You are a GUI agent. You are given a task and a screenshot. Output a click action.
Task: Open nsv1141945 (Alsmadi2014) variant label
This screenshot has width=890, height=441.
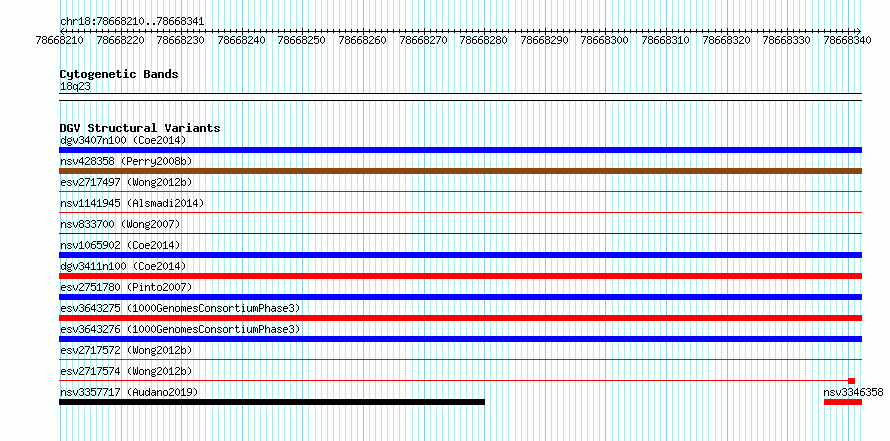click(x=132, y=203)
